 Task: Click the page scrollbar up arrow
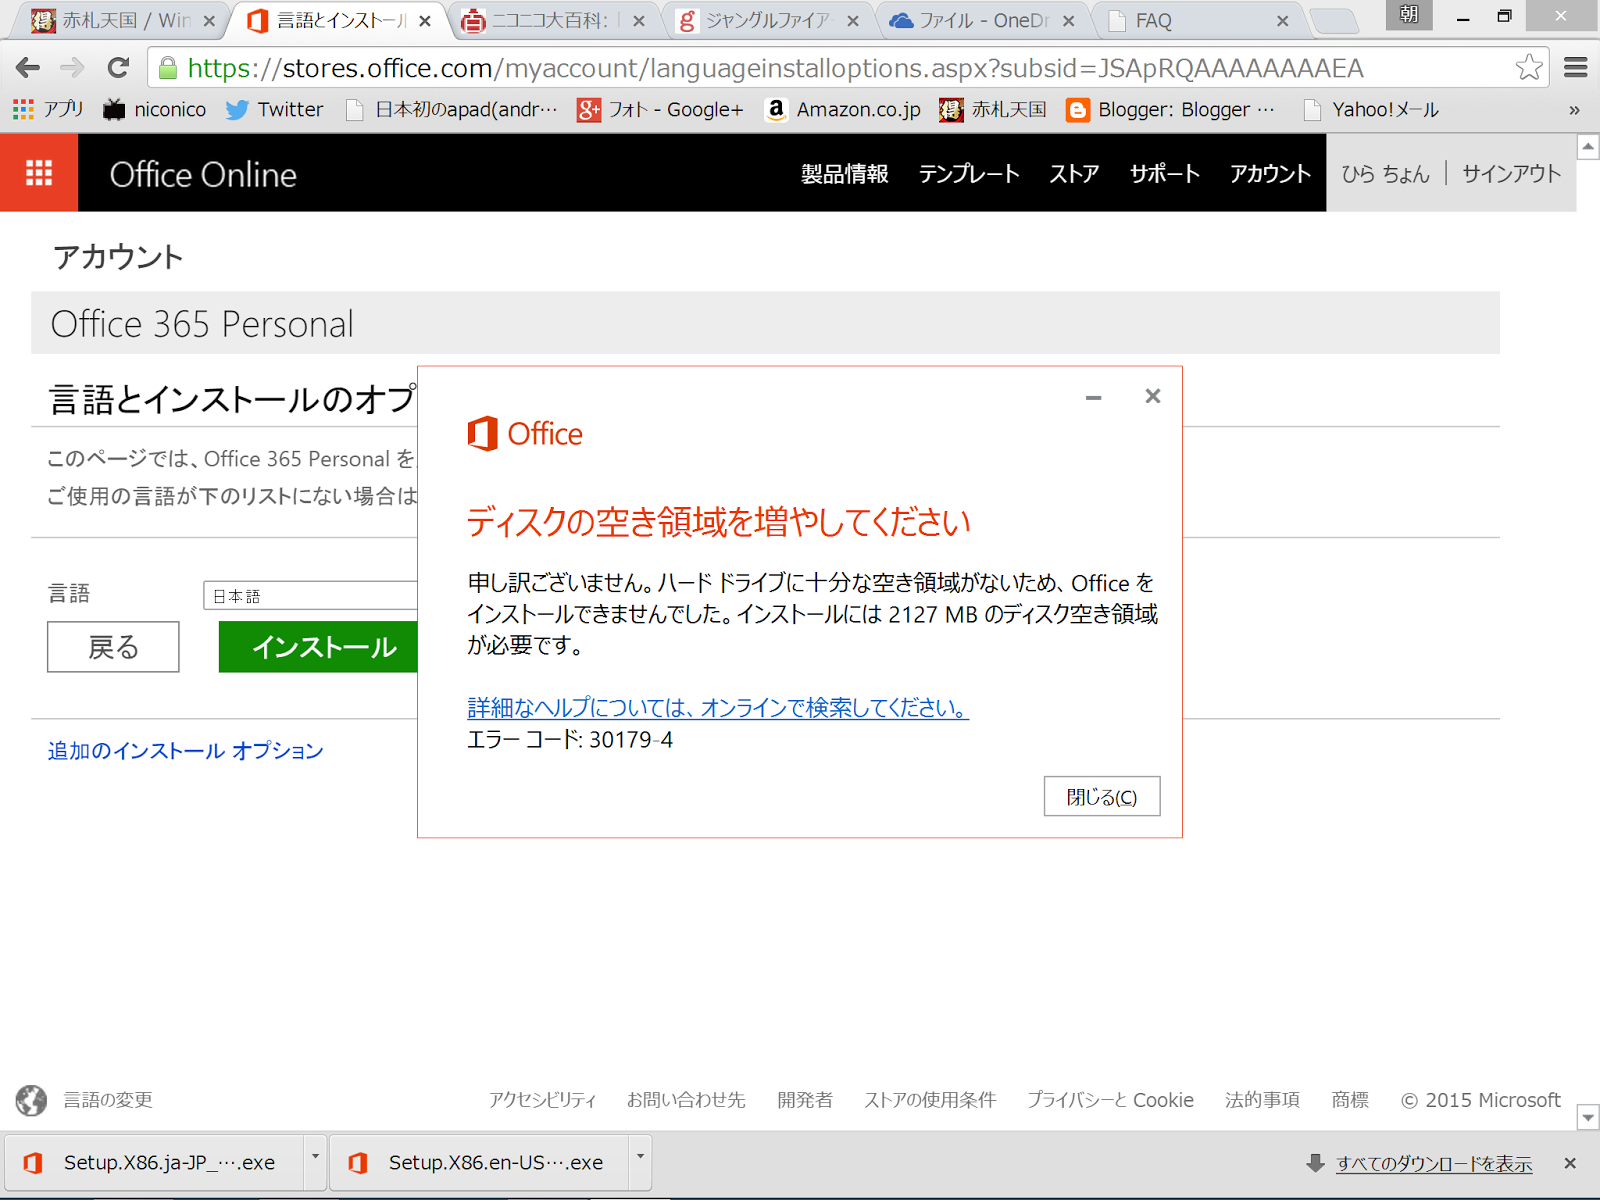(x=1588, y=147)
